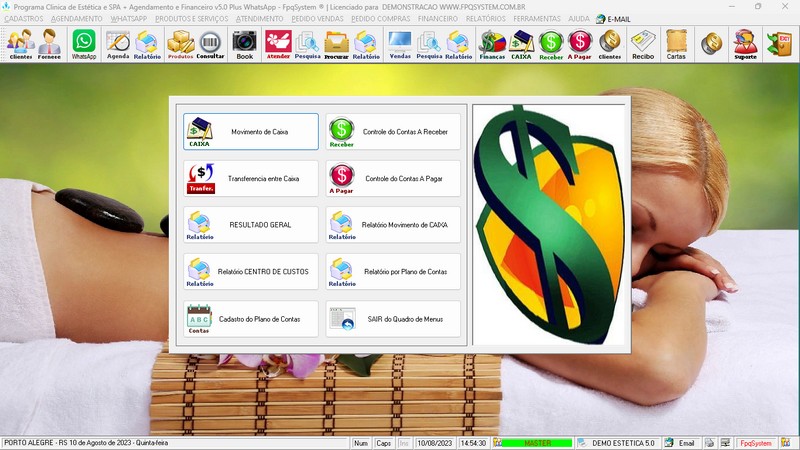Open the RELATÓRIOS menu
Screen dimensions: 800x450
pyautogui.click(x=486, y=18)
